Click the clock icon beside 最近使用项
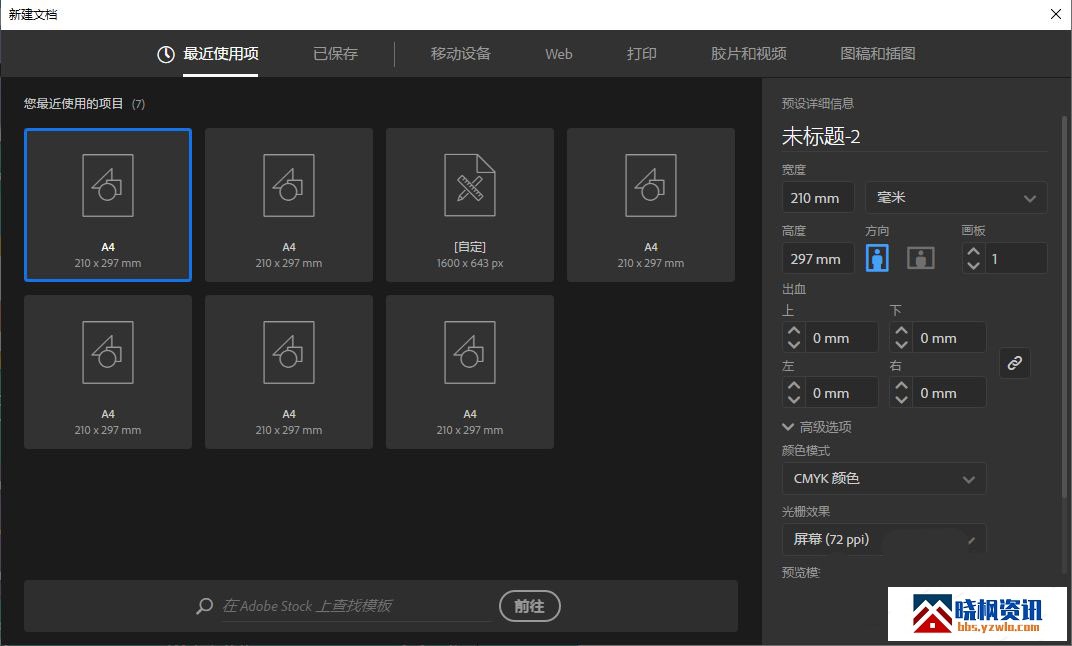Image resolution: width=1072 pixels, height=646 pixels. (x=166, y=54)
